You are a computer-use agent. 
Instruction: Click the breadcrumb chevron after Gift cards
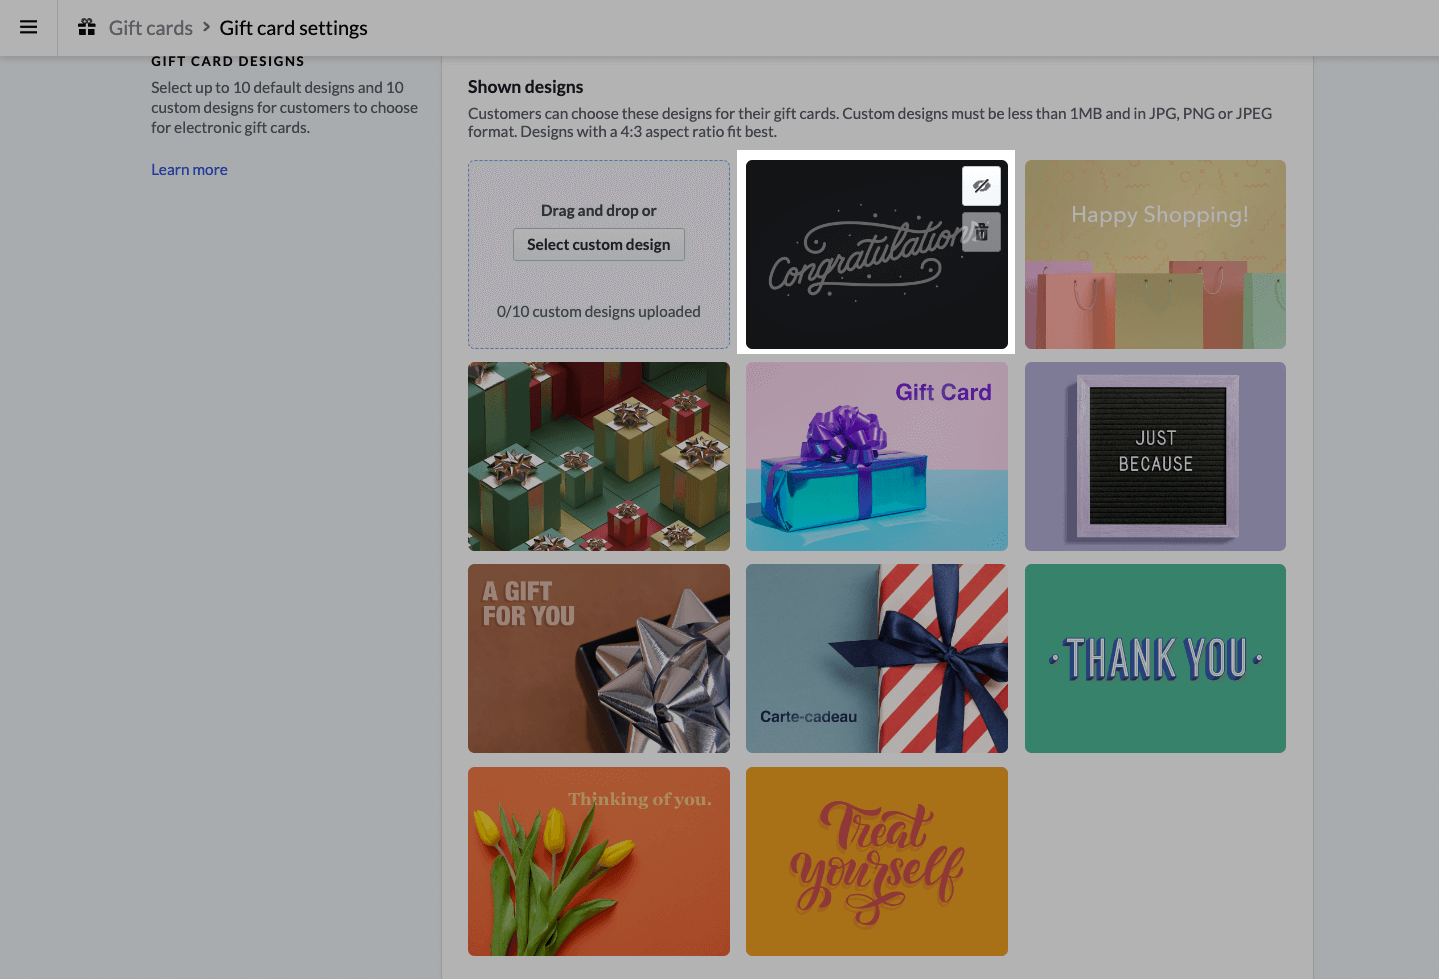tap(206, 27)
